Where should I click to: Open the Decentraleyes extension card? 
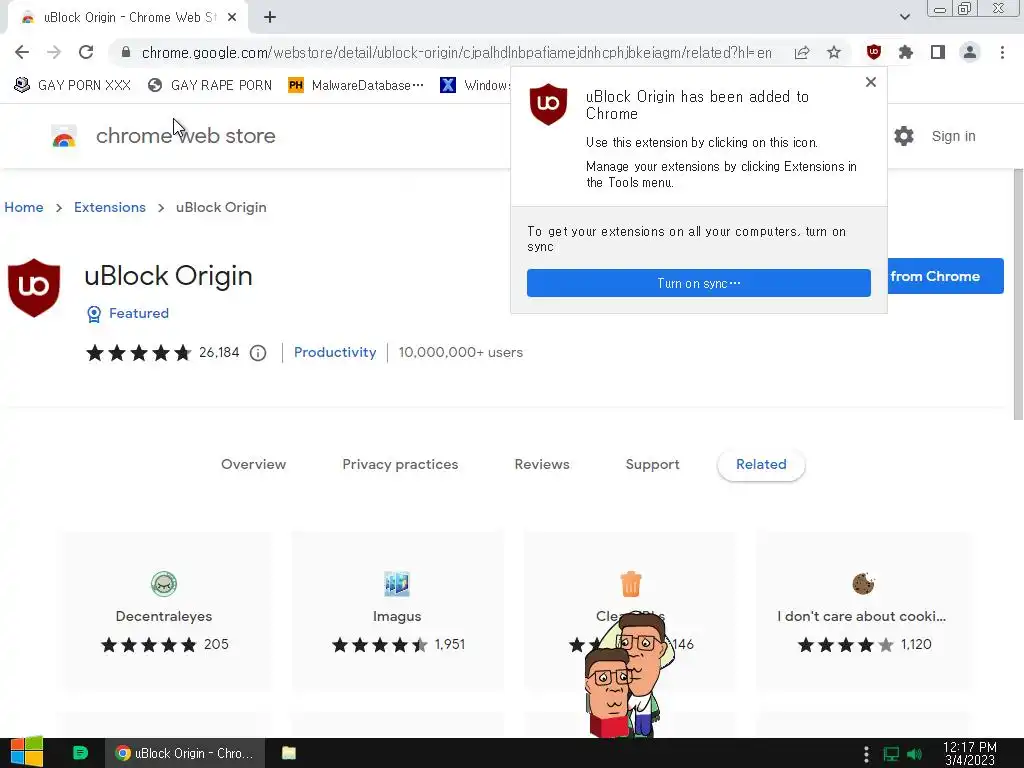click(x=164, y=611)
